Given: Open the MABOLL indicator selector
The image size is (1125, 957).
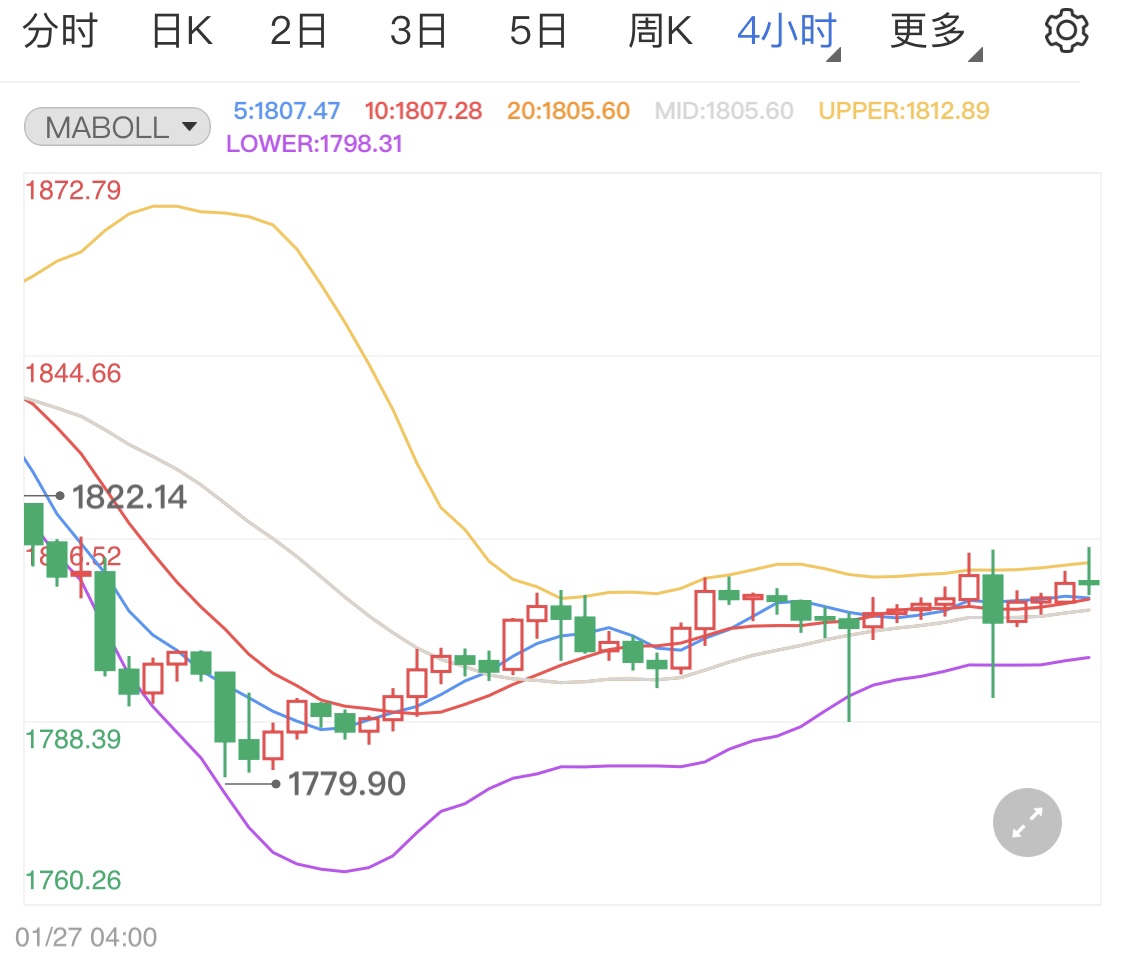Looking at the screenshot, I should coord(118,127).
